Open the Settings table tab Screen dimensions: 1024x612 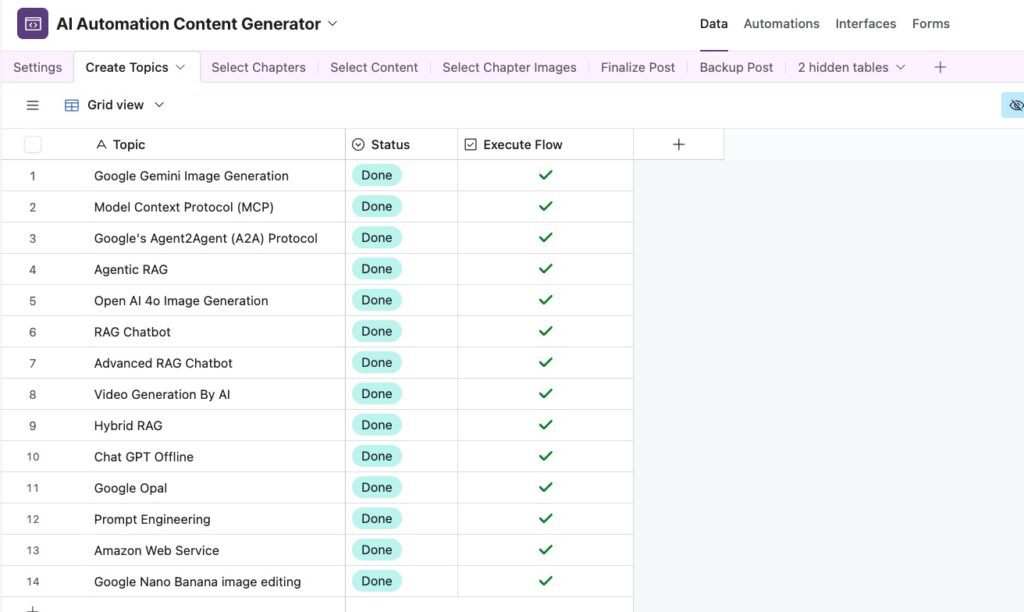[x=37, y=67]
